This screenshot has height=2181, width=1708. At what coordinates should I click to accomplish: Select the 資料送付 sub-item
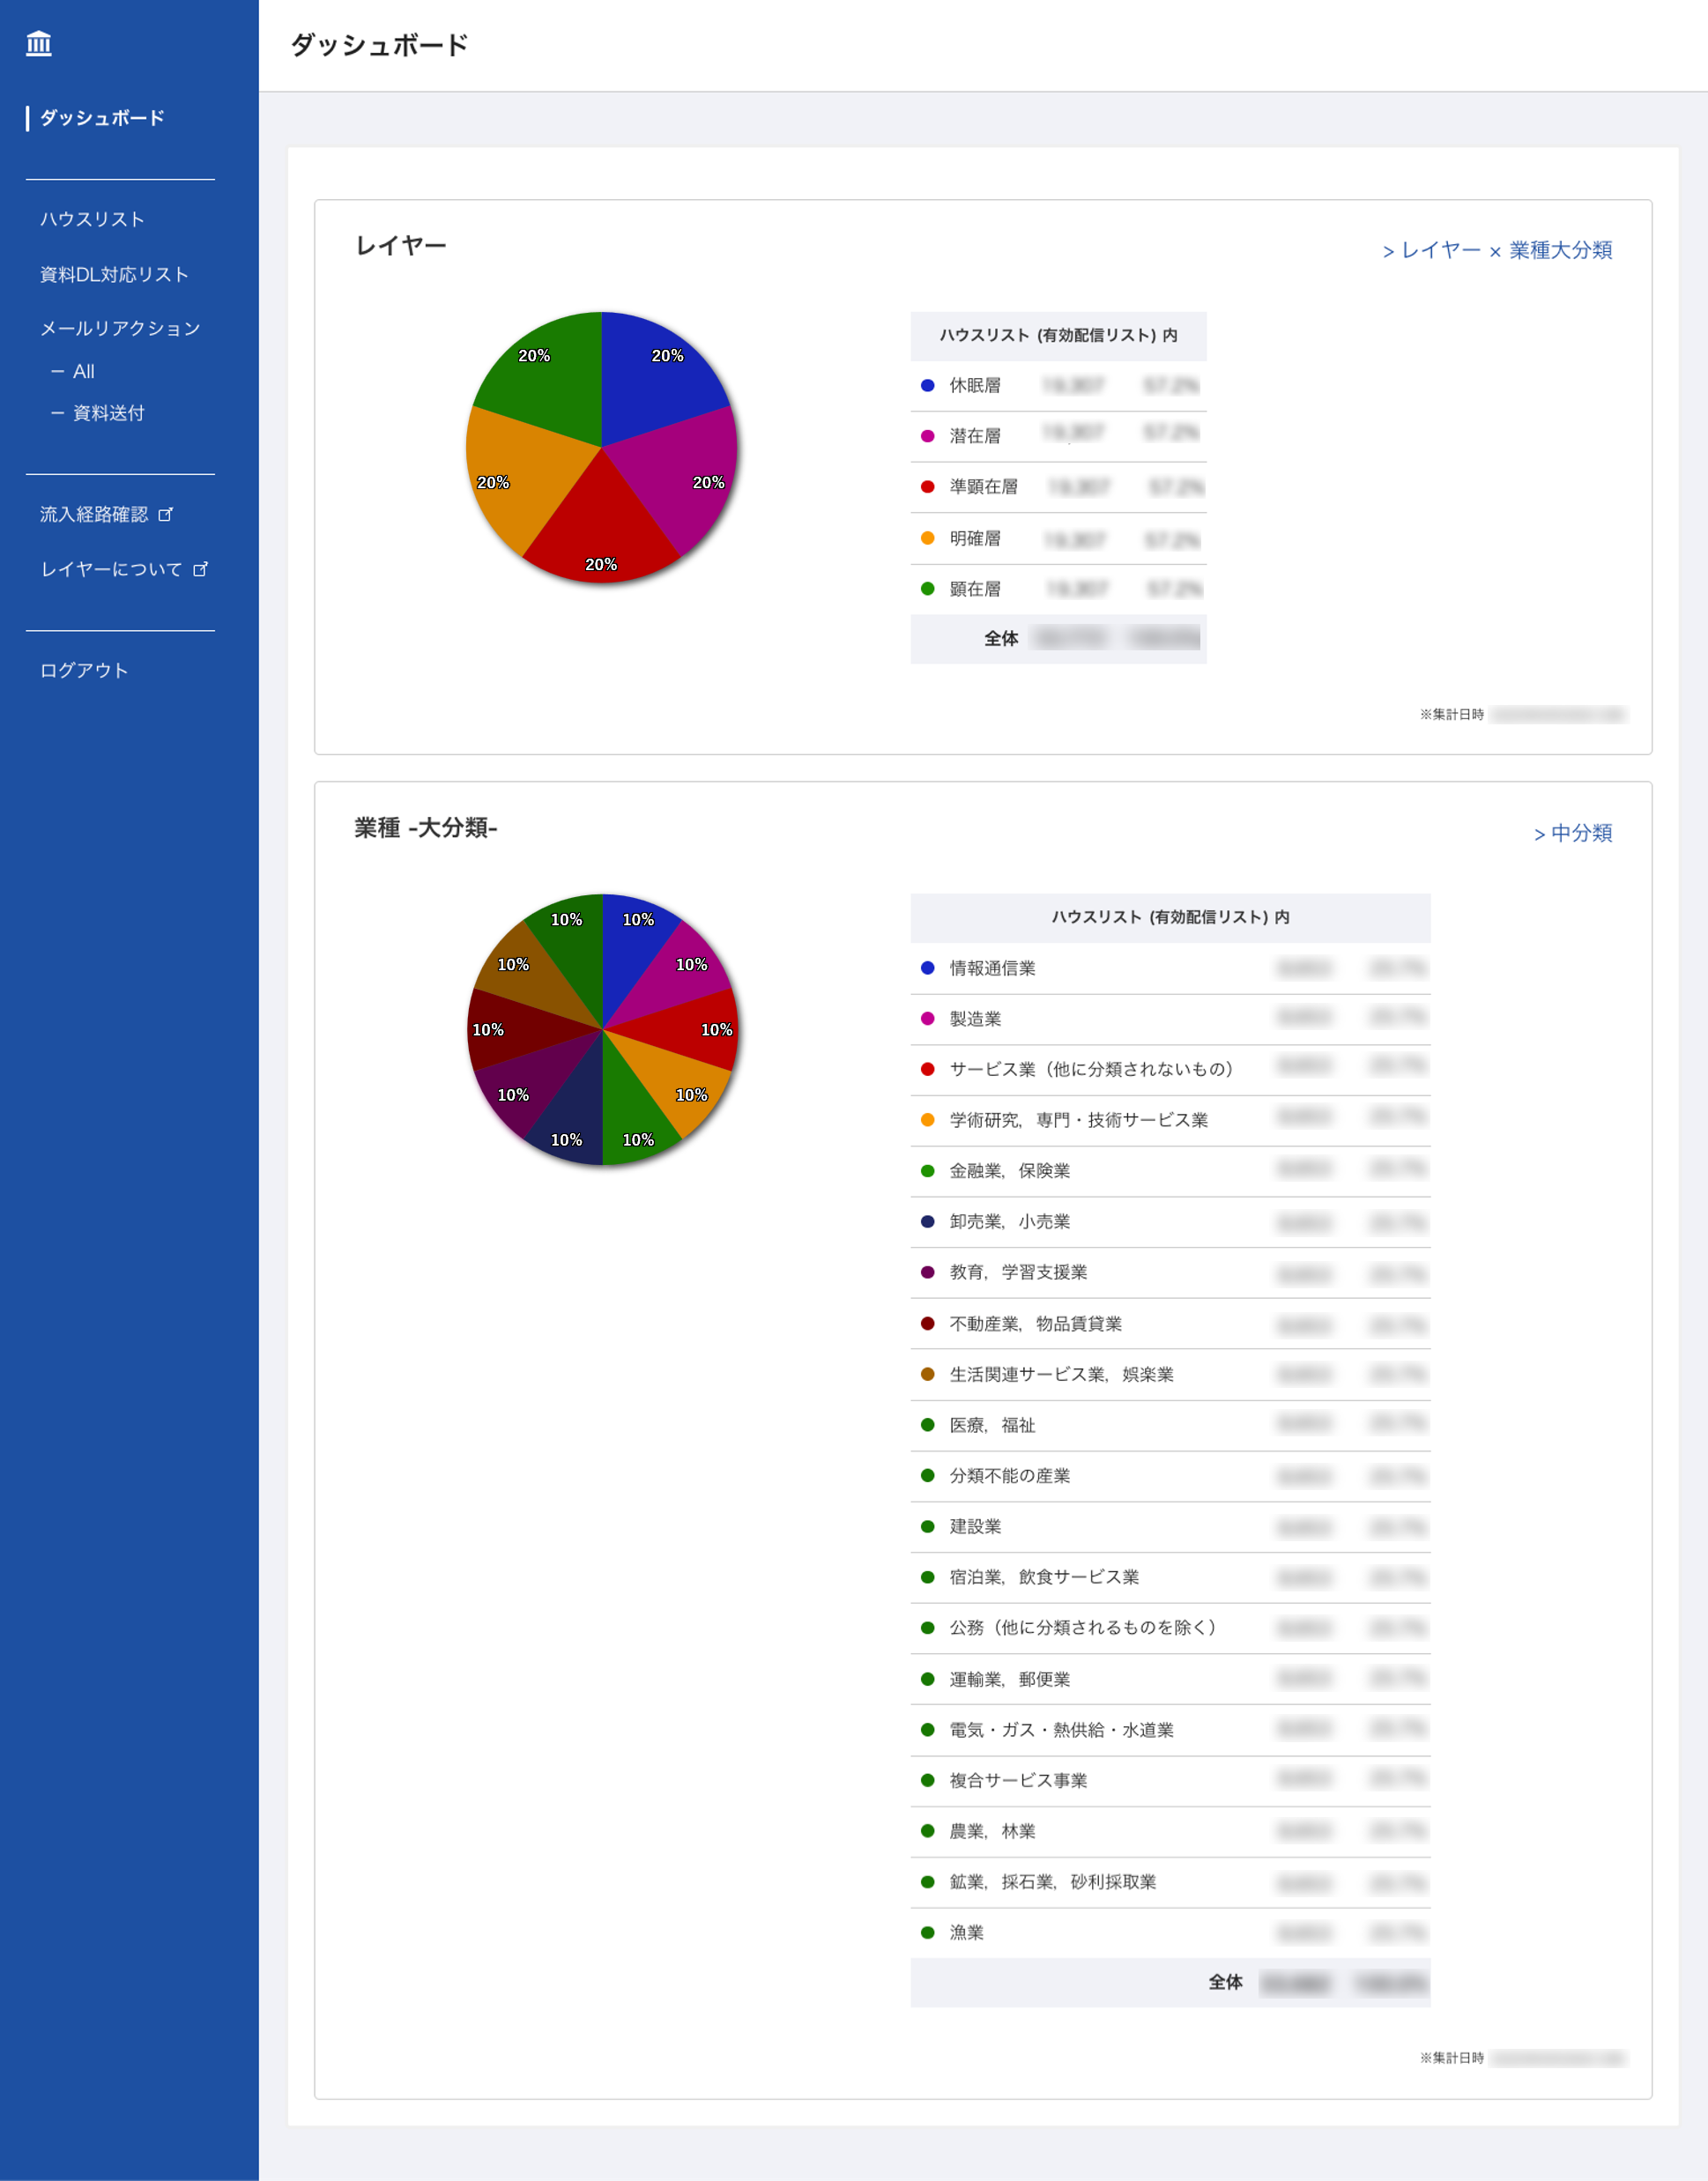pyautogui.click(x=108, y=413)
